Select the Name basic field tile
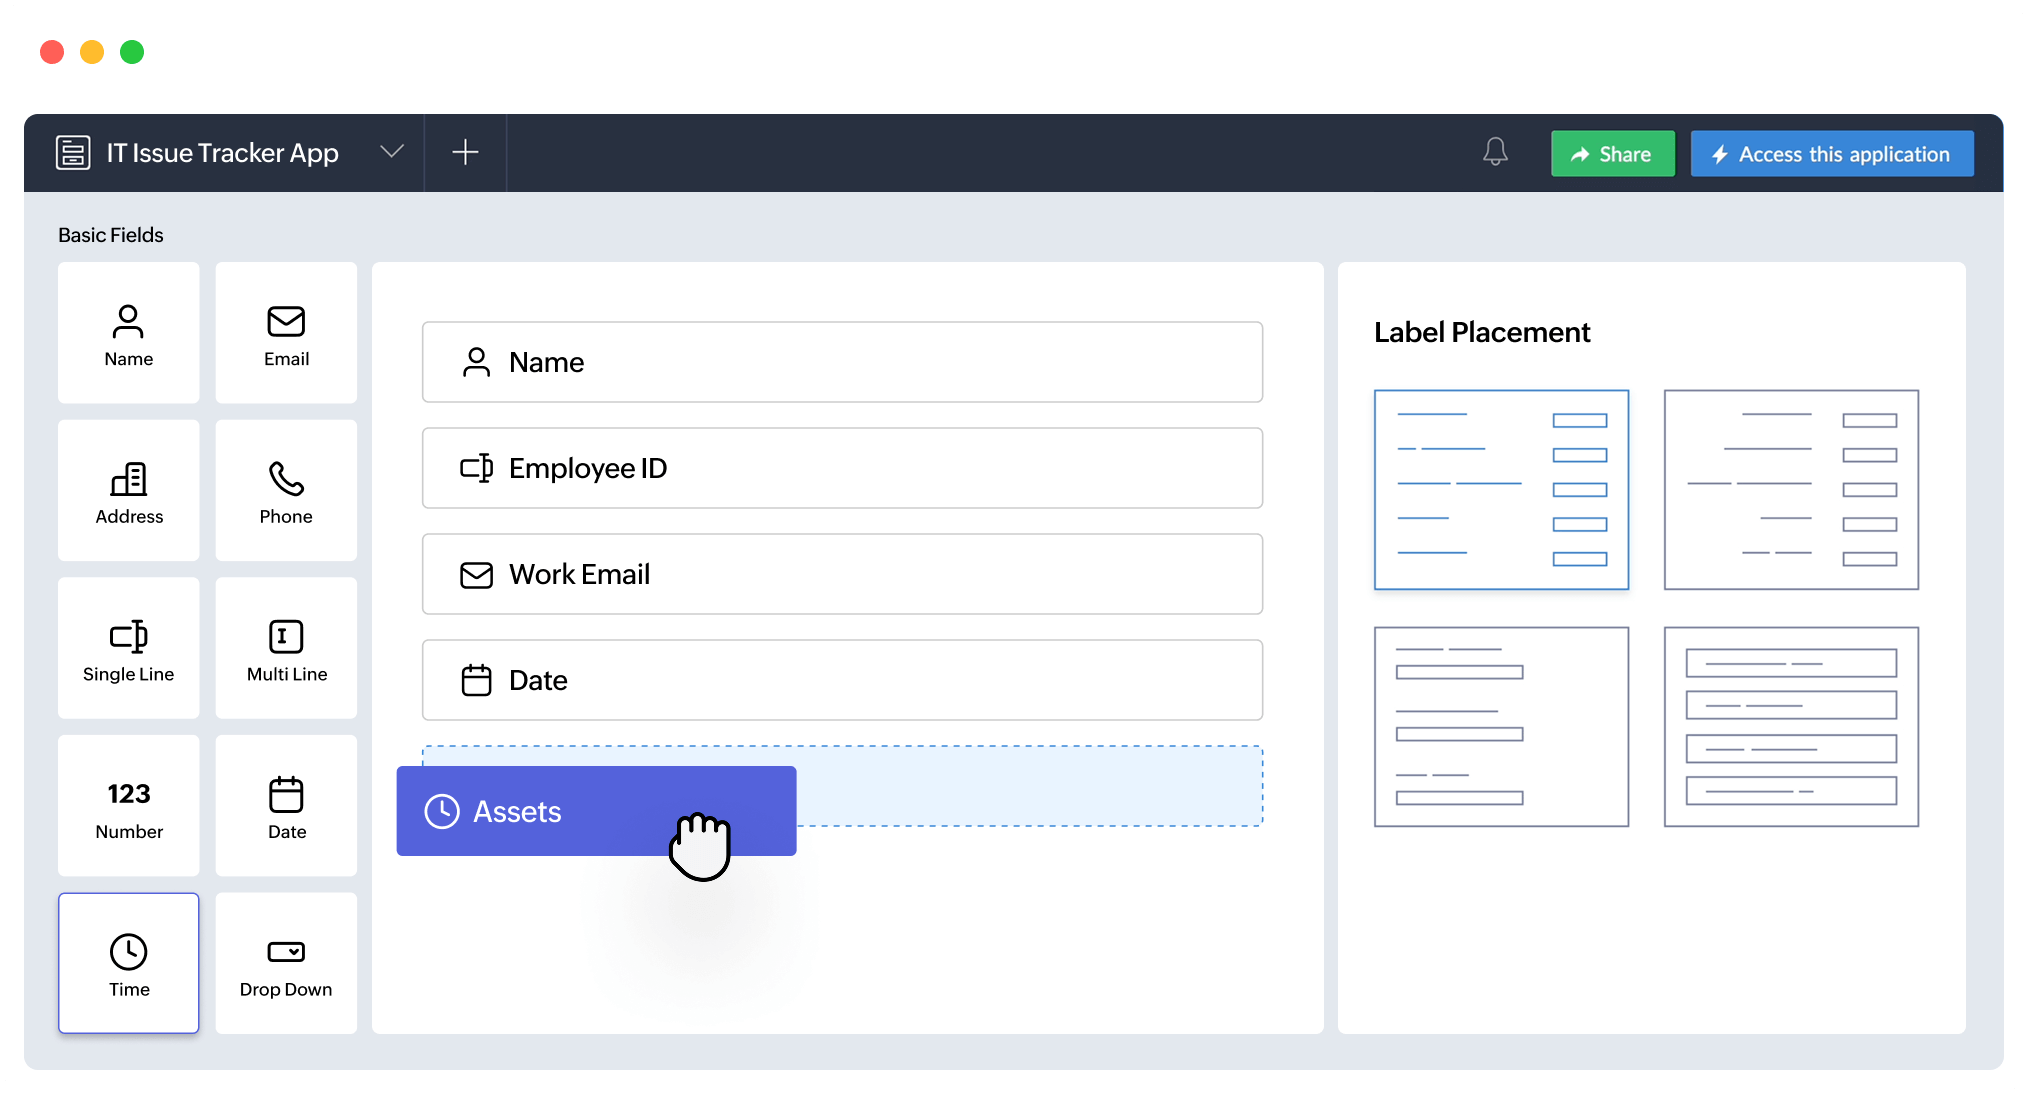Viewport: 2028px width, 1094px height. pos(128,333)
